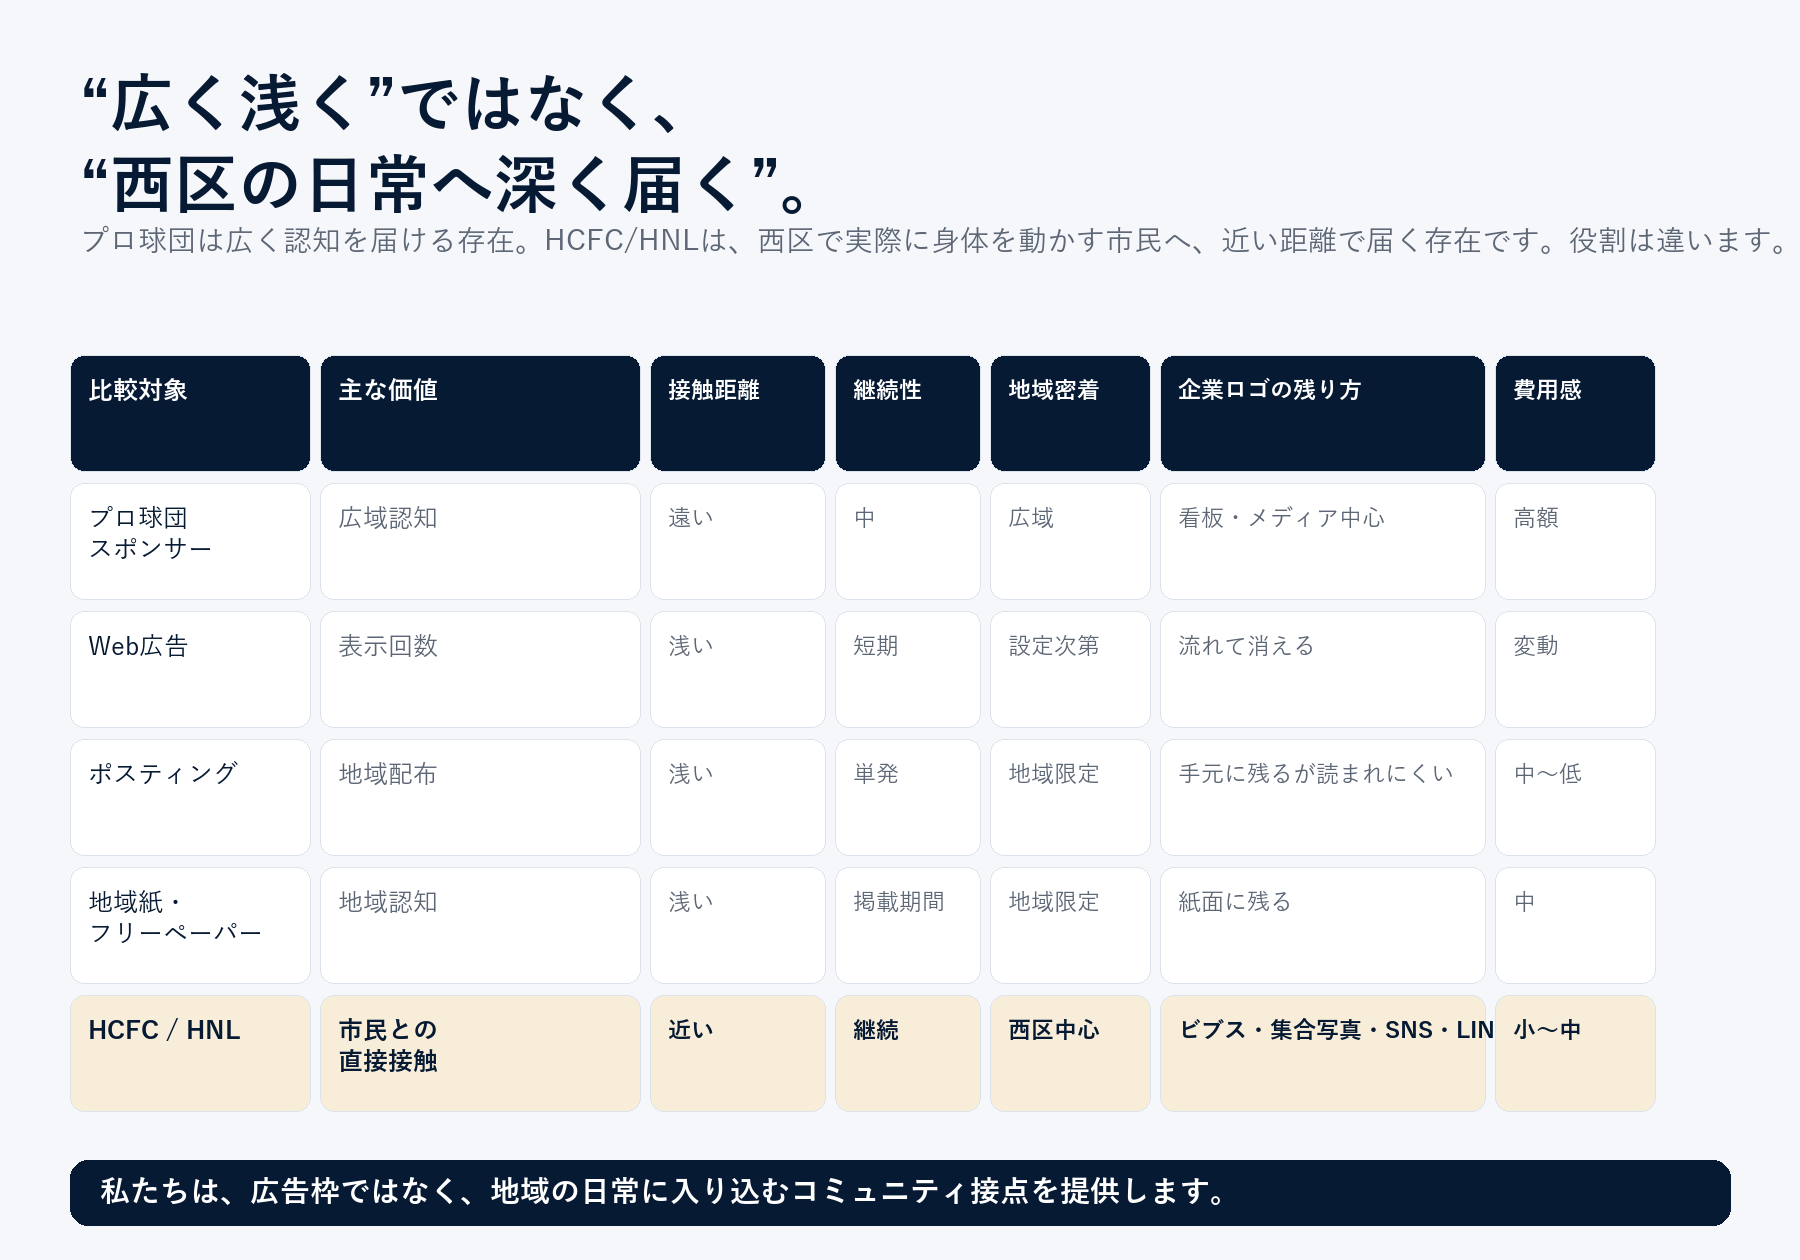Click the 継続 cell in HCFC row

point(908,1053)
